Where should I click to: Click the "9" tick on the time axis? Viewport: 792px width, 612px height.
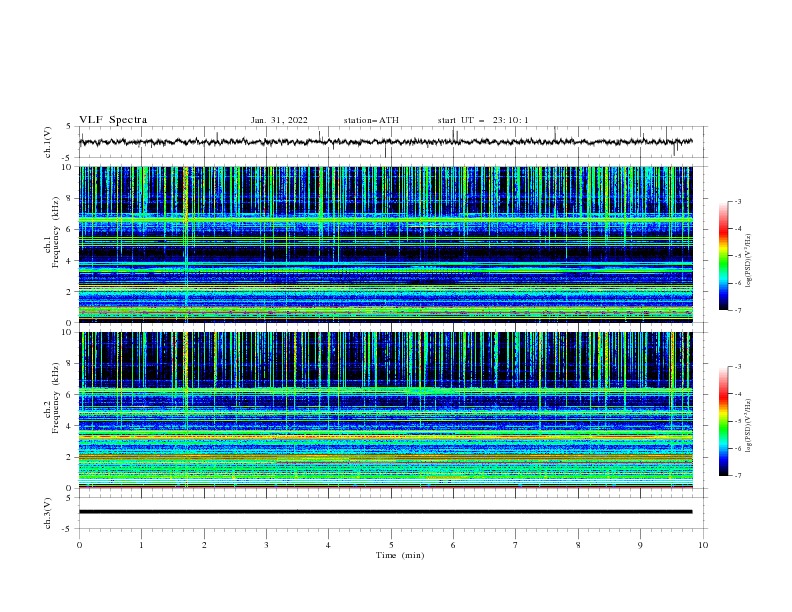coord(640,545)
